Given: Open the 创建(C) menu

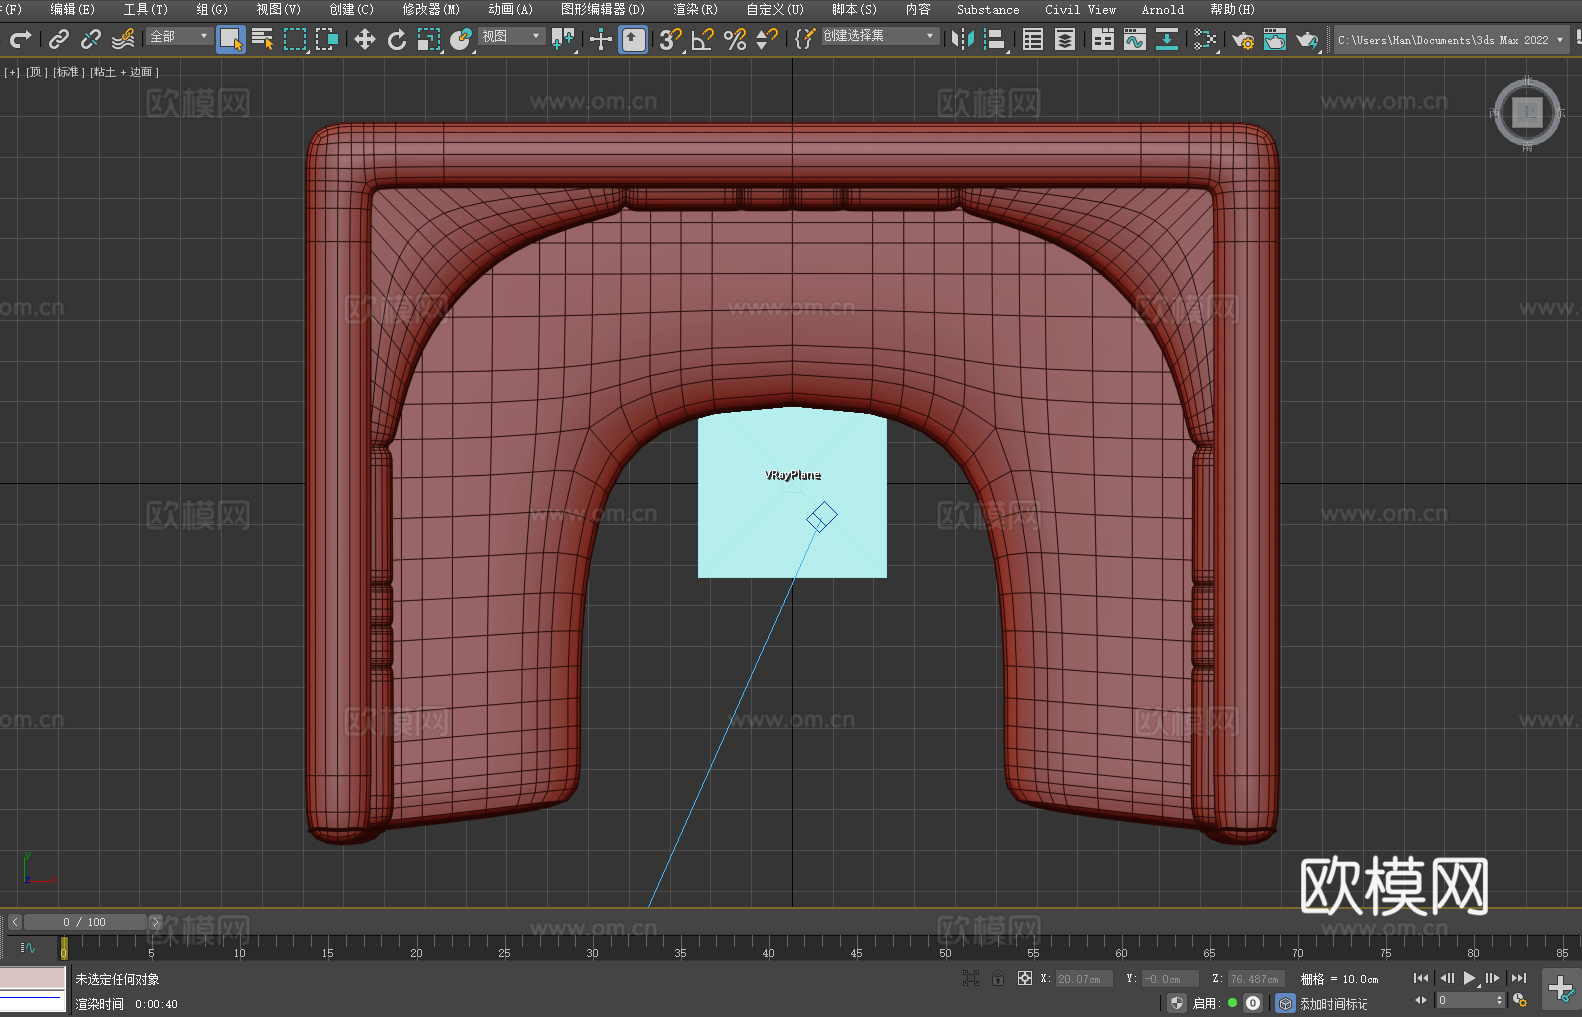Looking at the screenshot, I should pos(351,9).
